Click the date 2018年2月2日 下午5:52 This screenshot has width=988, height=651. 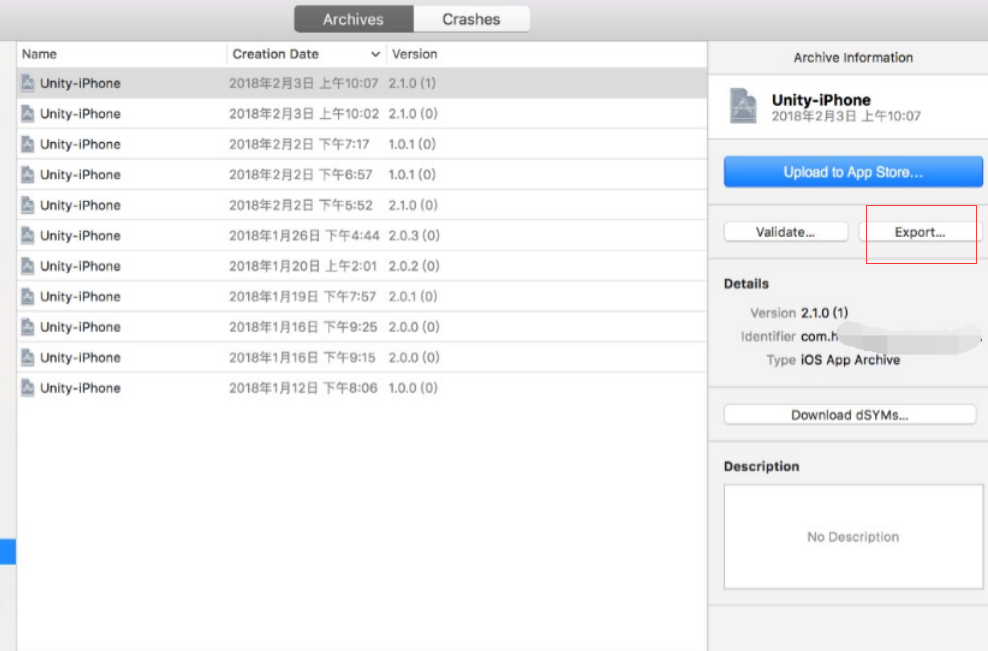[x=301, y=205]
